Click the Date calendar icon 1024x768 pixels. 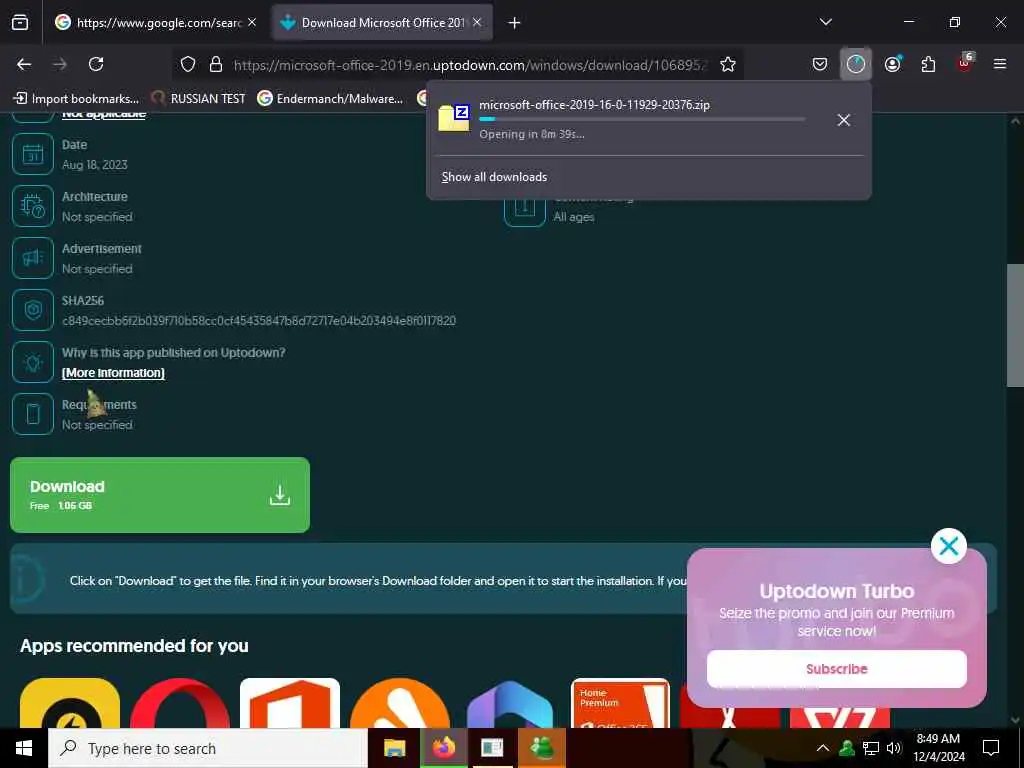(x=33, y=154)
